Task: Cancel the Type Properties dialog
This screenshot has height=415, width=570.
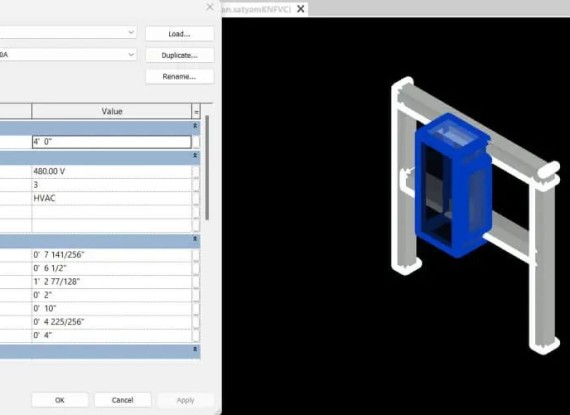Action: tap(123, 400)
